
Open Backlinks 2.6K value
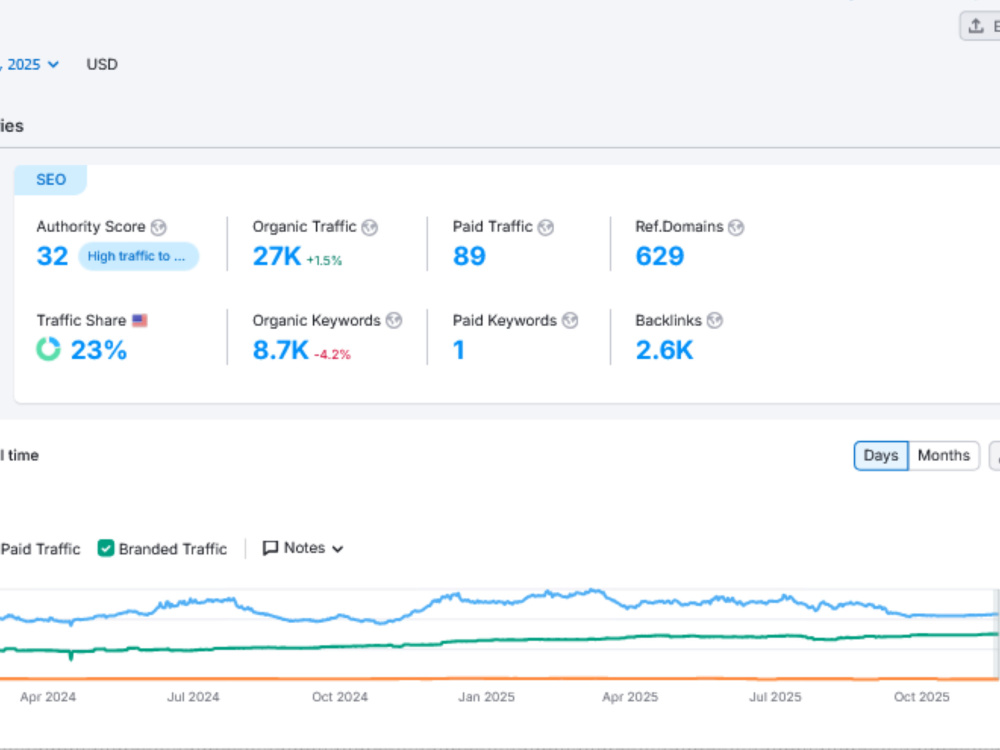[664, 349]
